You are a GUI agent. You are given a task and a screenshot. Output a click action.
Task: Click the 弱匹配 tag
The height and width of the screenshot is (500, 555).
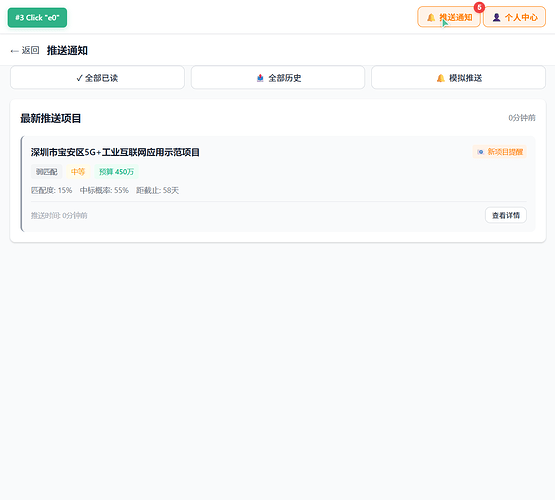coord(46,172)
